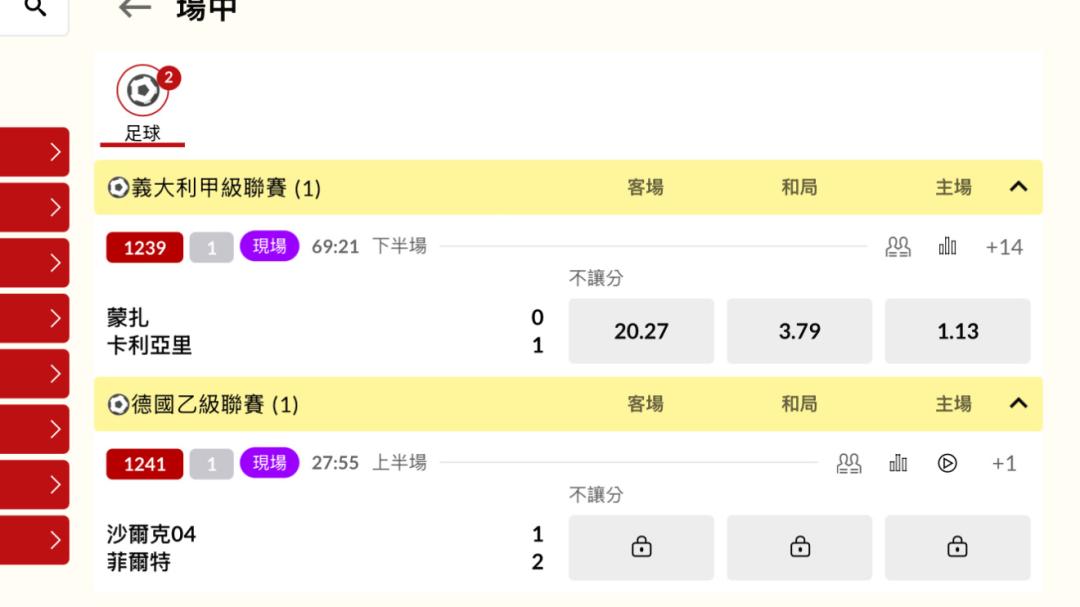The image size is (1080, 607).
Task: Show +1 more markets for 沙爾克04 match
Action: point(1004,463)
